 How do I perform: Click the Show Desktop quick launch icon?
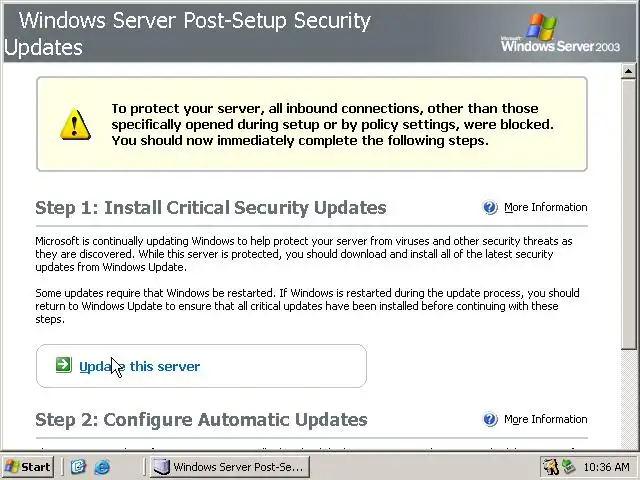(x=79, y=467)
